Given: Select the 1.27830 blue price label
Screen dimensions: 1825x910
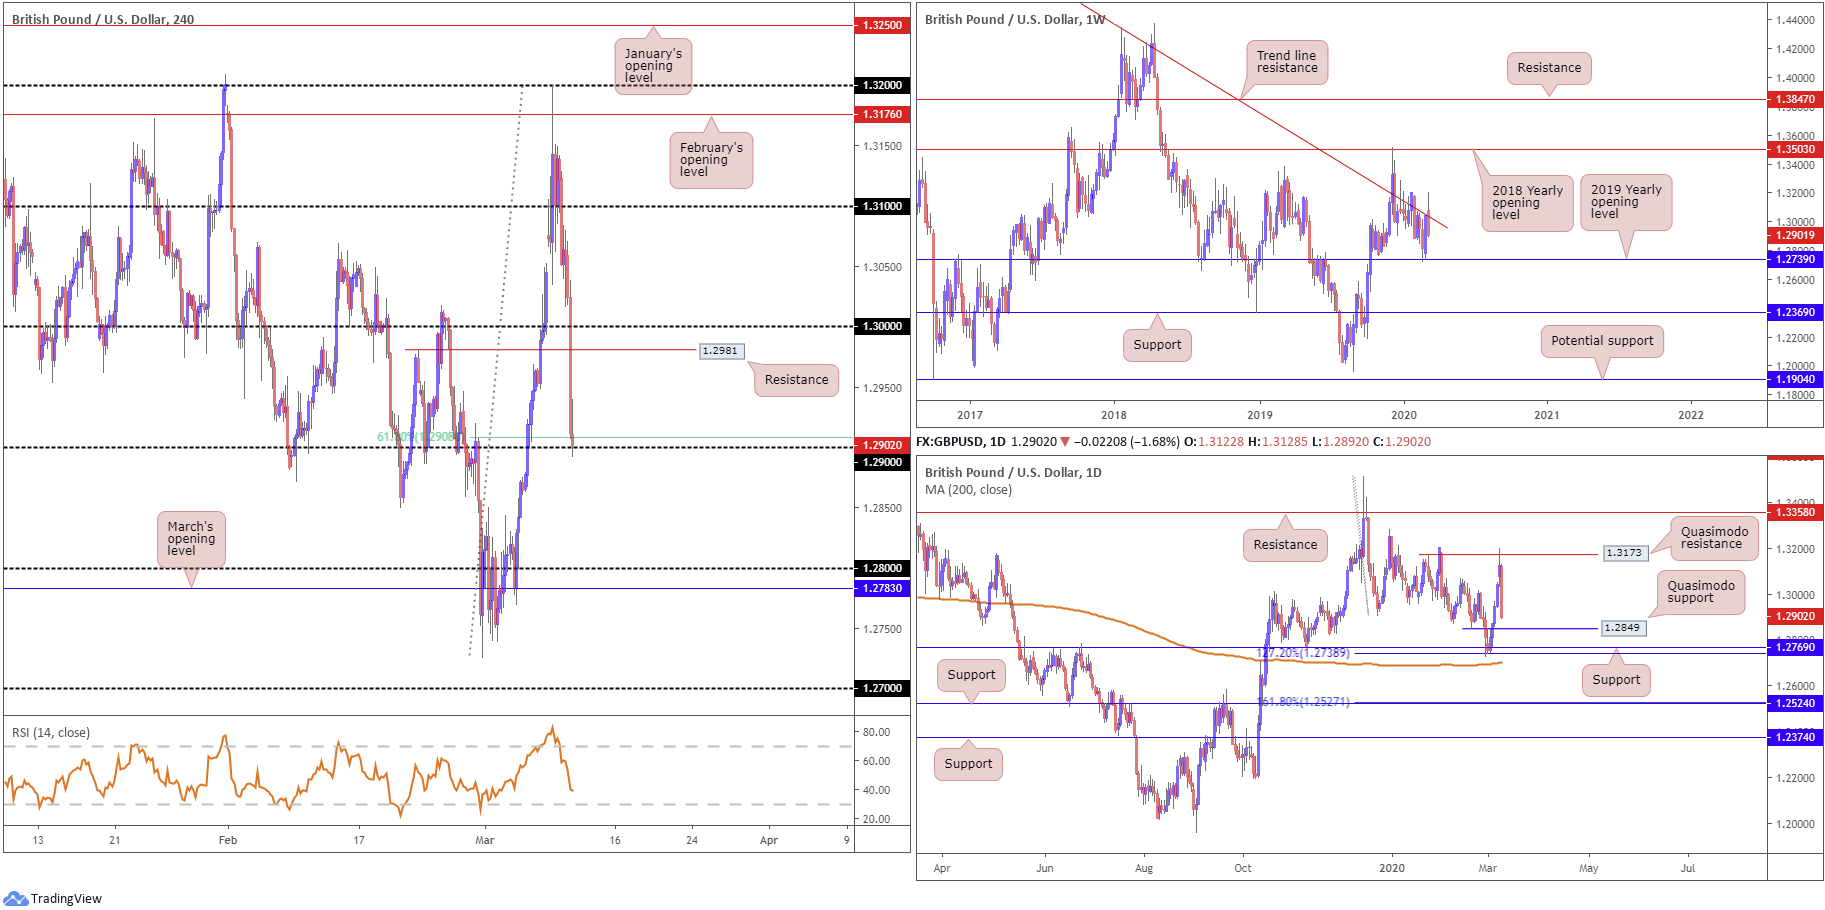Looking at the screenshot, I should [x=882, y=588].
